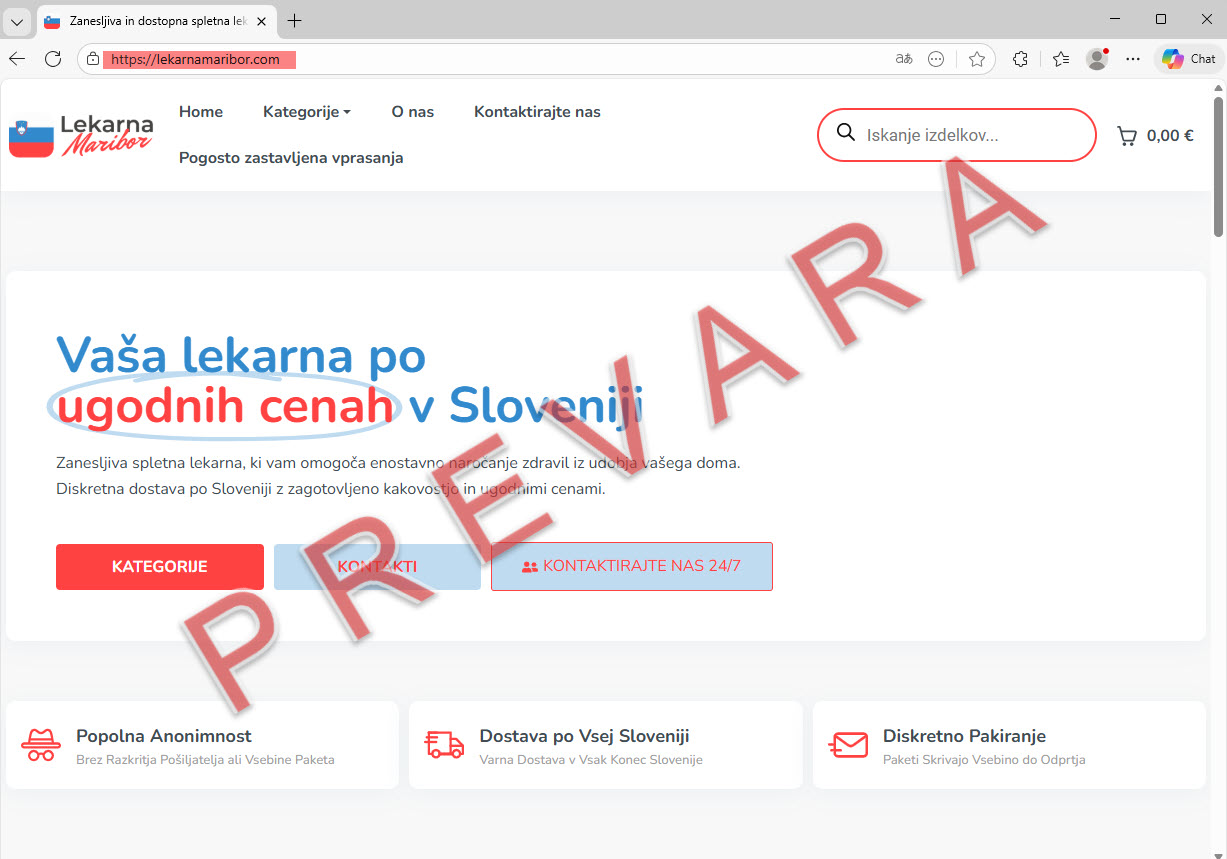Click the Lekarna Maribor logo
The height and width of the screenshot is (859, 1227).
[x=81, y=136]
